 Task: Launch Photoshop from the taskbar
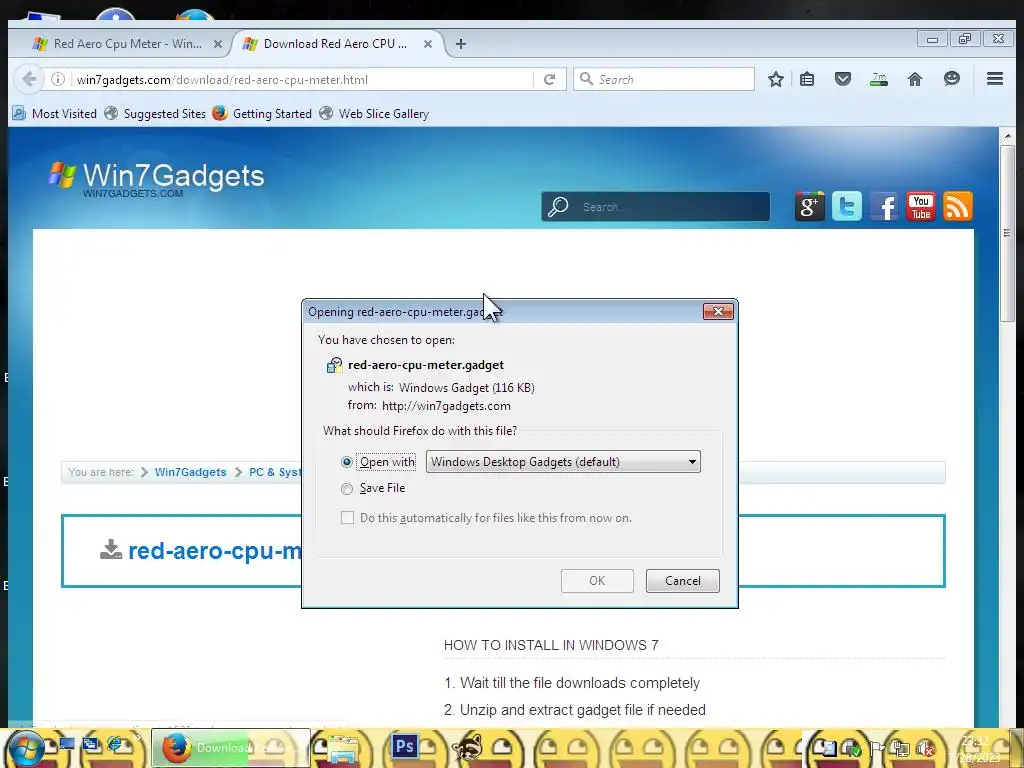tap(404, 746)
